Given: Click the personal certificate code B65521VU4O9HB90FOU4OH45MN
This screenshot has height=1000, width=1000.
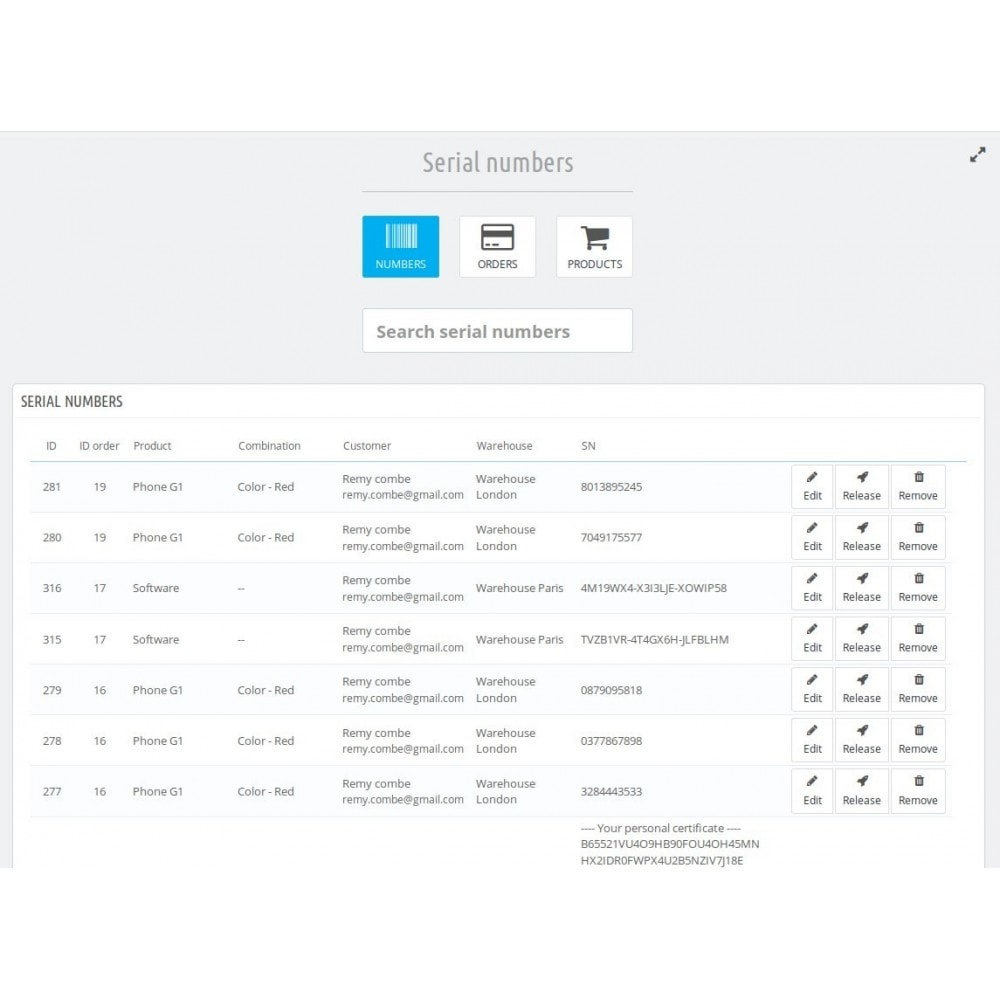Looking at the screenshot, I should coord(670,844).
